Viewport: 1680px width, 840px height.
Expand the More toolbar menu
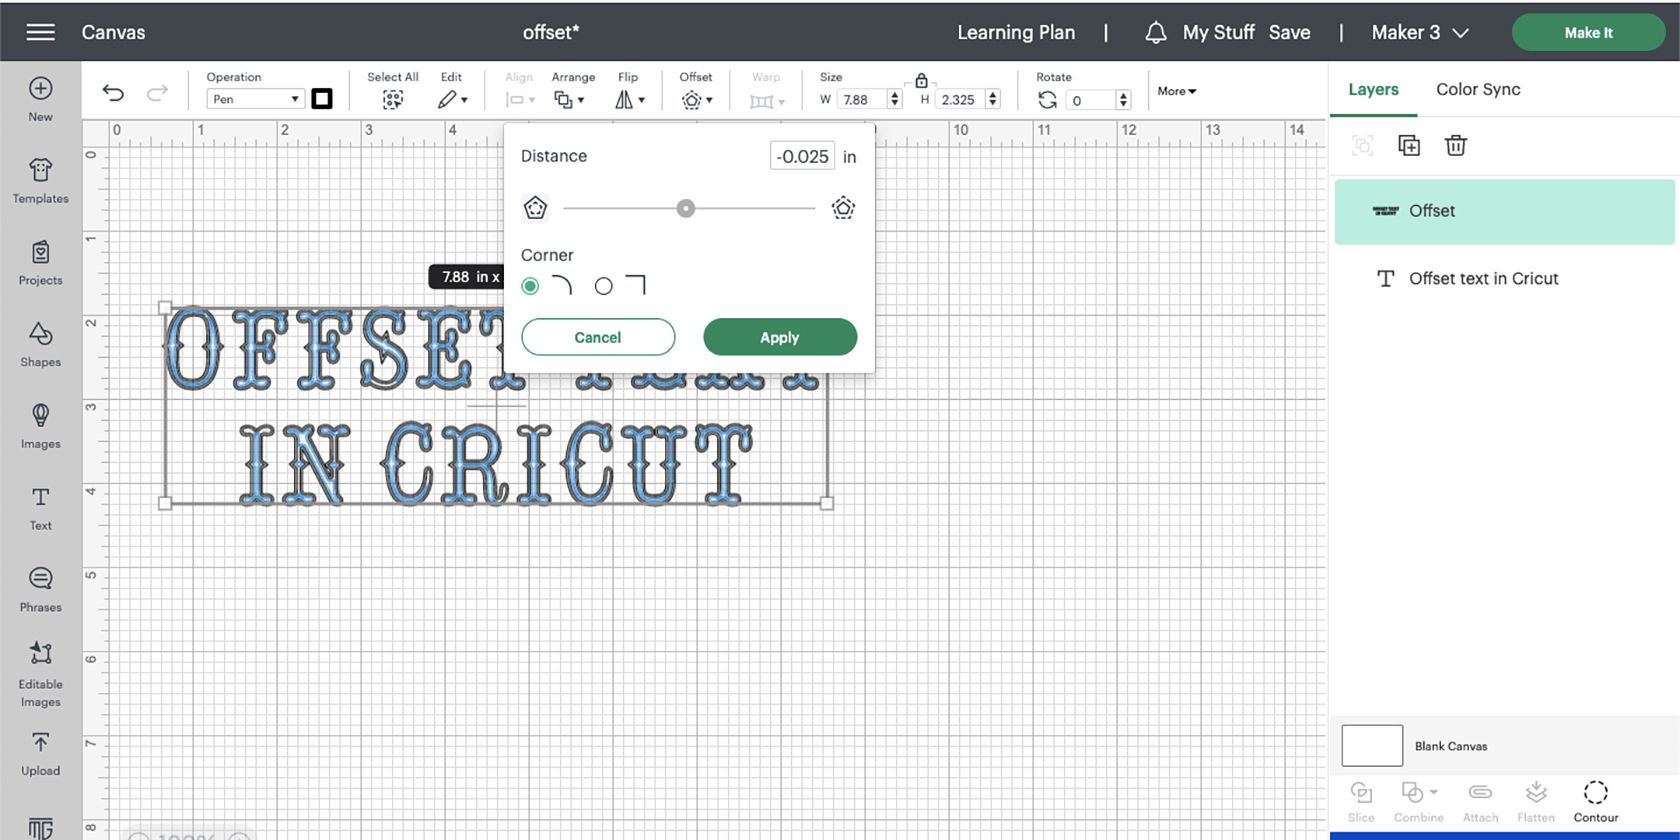coord(1176,91)
